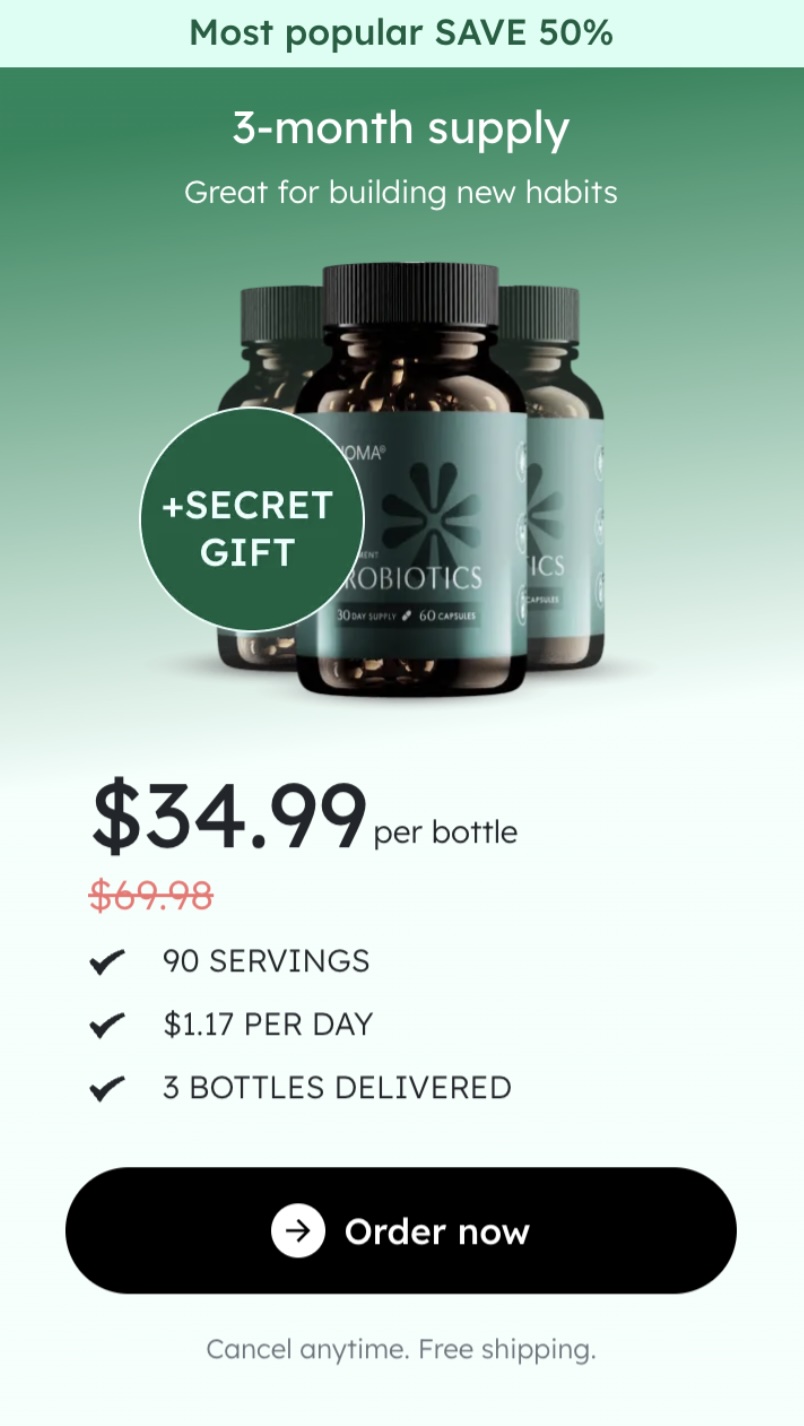Click the black cap of center bottle
This screenshot has height=1426, width=804.
[410, 295]
